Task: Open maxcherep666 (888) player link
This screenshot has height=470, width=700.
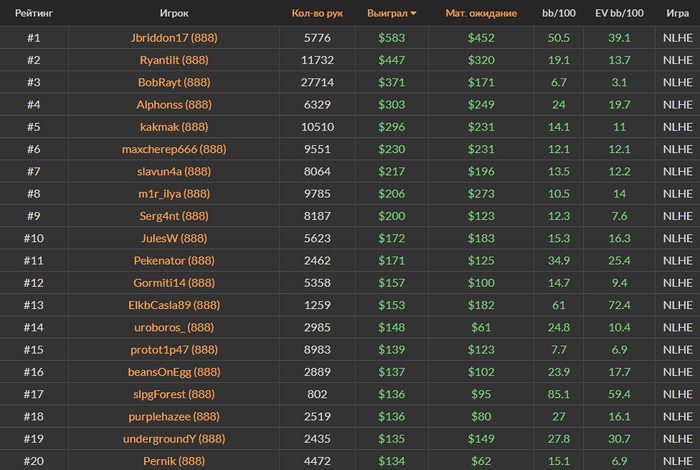Action: (x=174, y=149)
